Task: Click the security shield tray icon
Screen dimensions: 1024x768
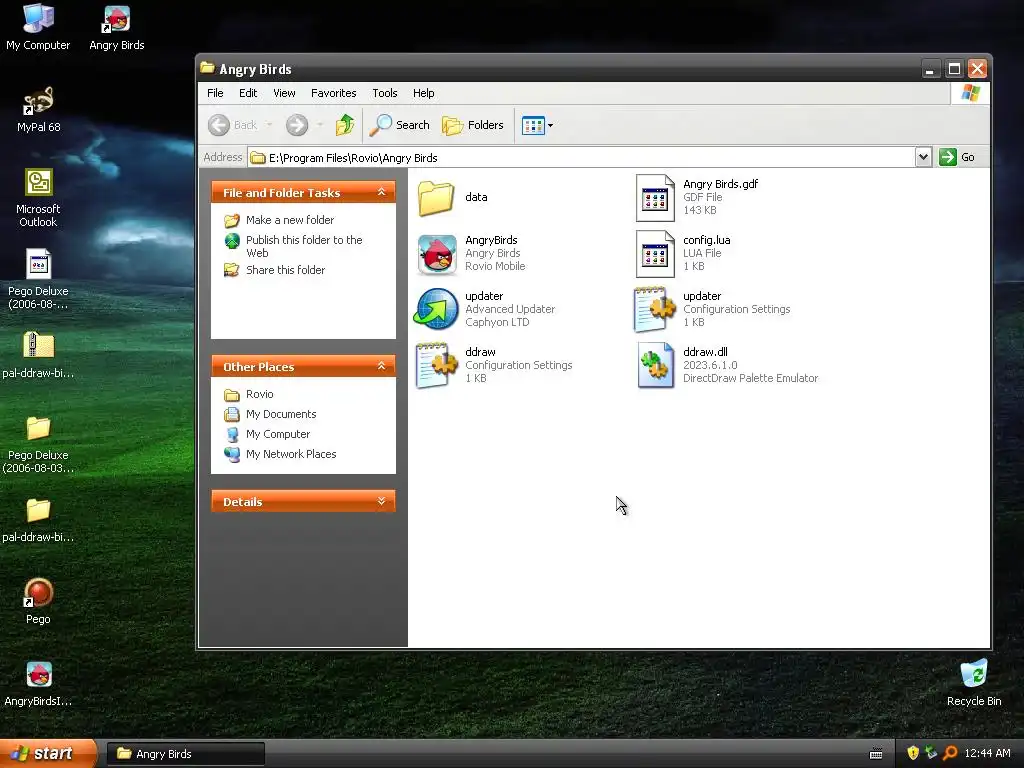Action: pyautogui.click(x=912, y=754)
